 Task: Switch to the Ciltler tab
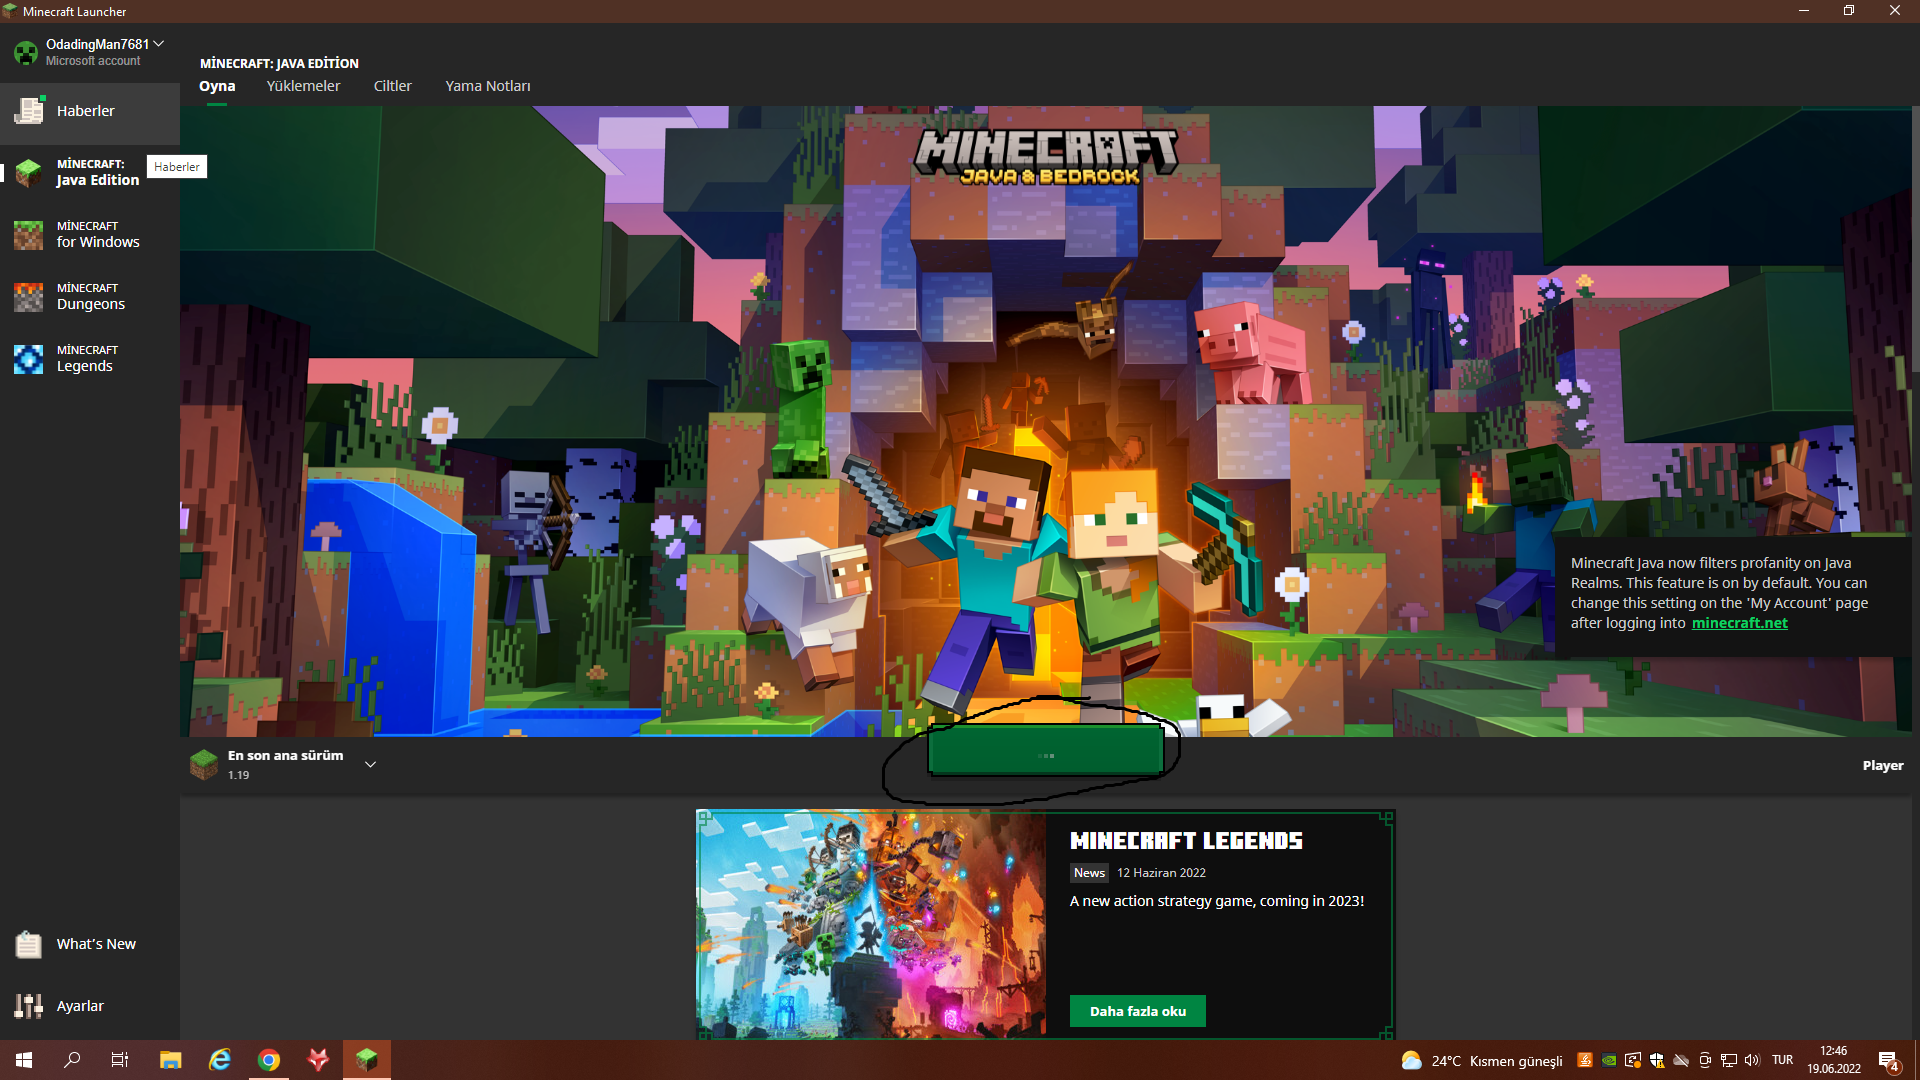[x=392, y=86]
